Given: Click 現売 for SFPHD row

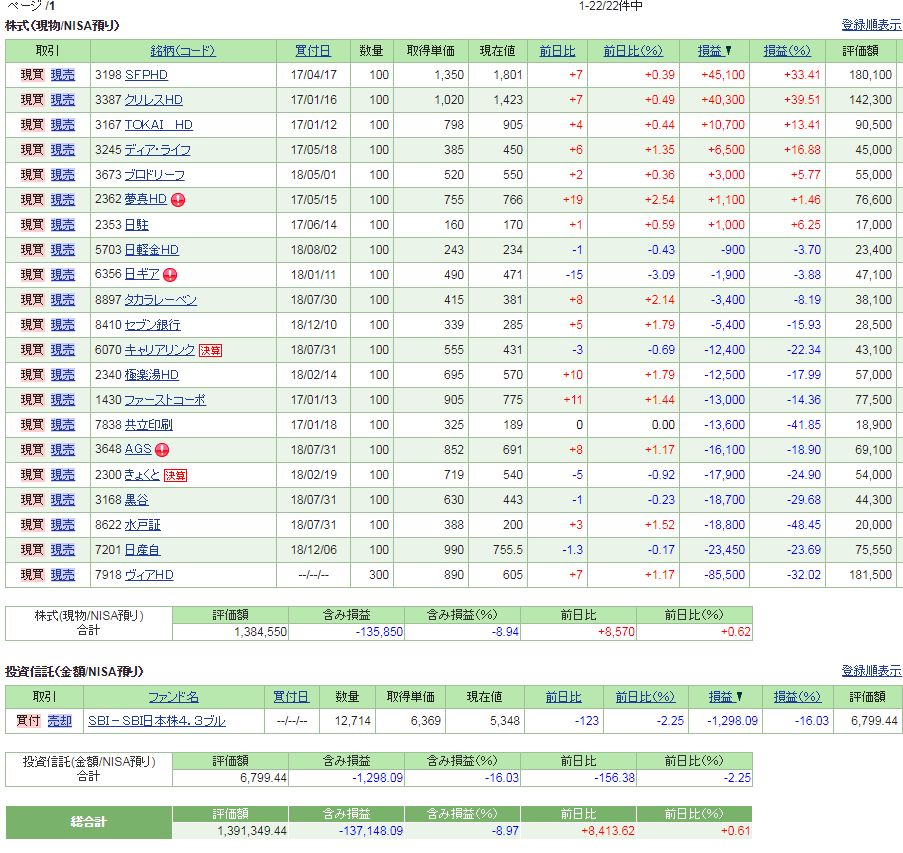Looking at the screenshot, I should [63, 75].
